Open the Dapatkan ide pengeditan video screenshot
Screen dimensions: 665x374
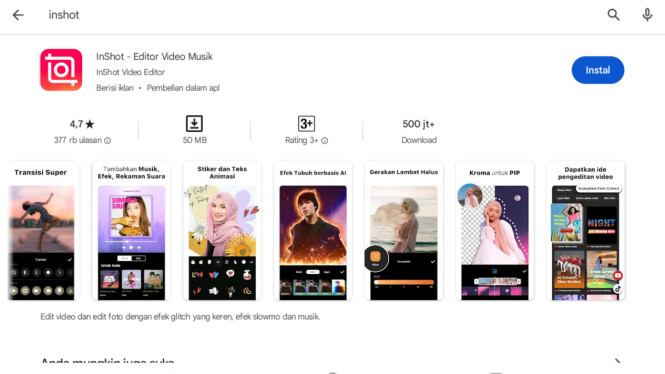[x=585, y=230]
